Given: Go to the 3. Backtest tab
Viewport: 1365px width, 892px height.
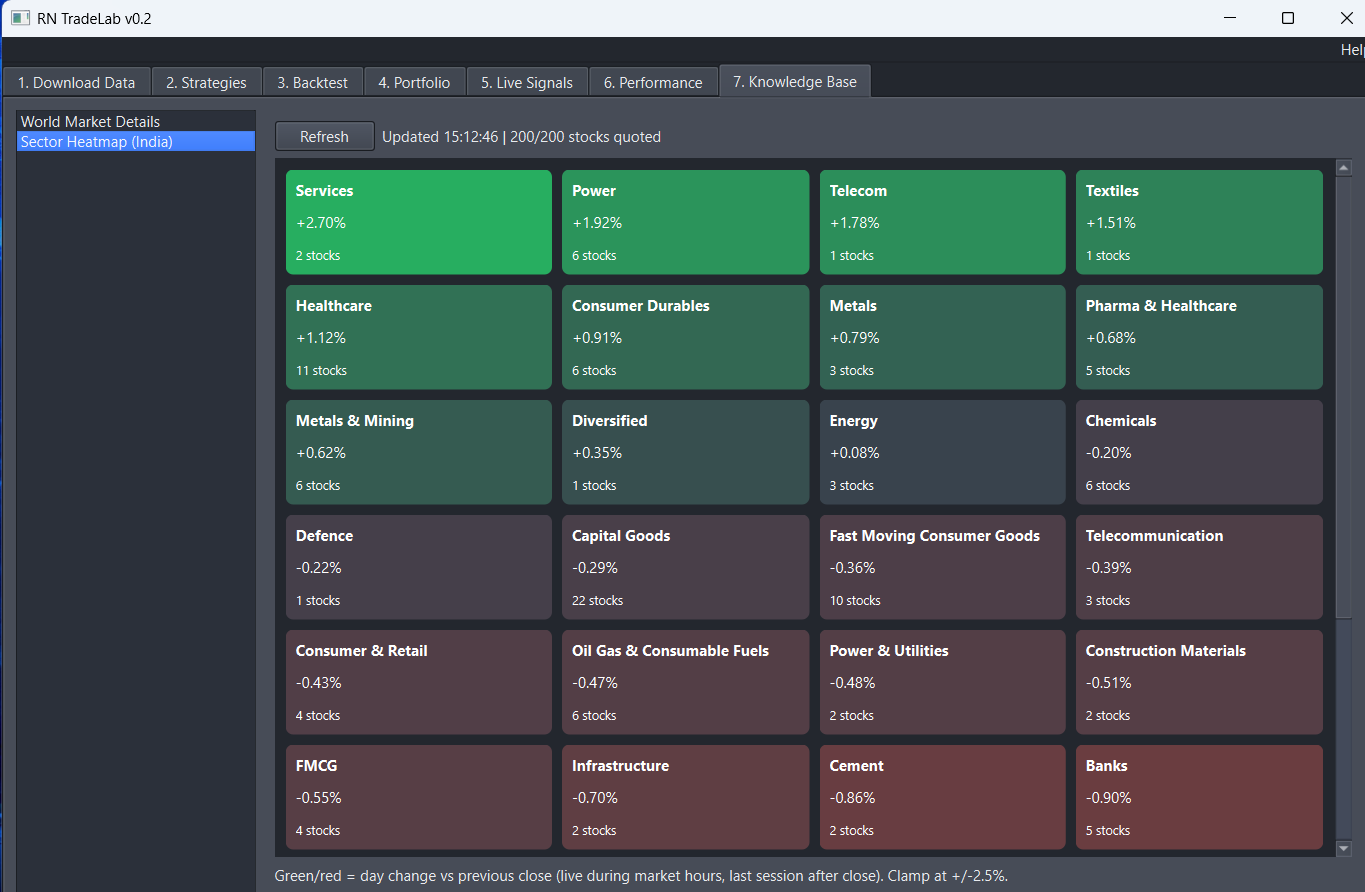Looking at the screenshot, I should [x=313, y=82].
